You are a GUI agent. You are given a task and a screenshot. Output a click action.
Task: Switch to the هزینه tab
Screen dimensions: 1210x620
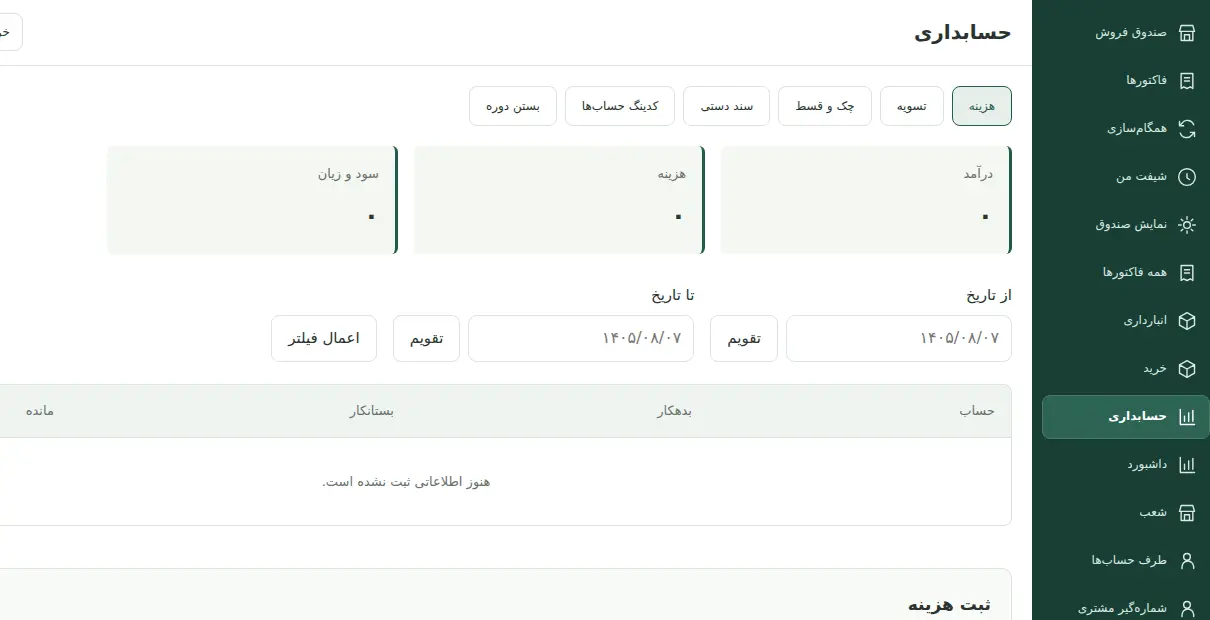pyautogui.click(x=982, y=106)
